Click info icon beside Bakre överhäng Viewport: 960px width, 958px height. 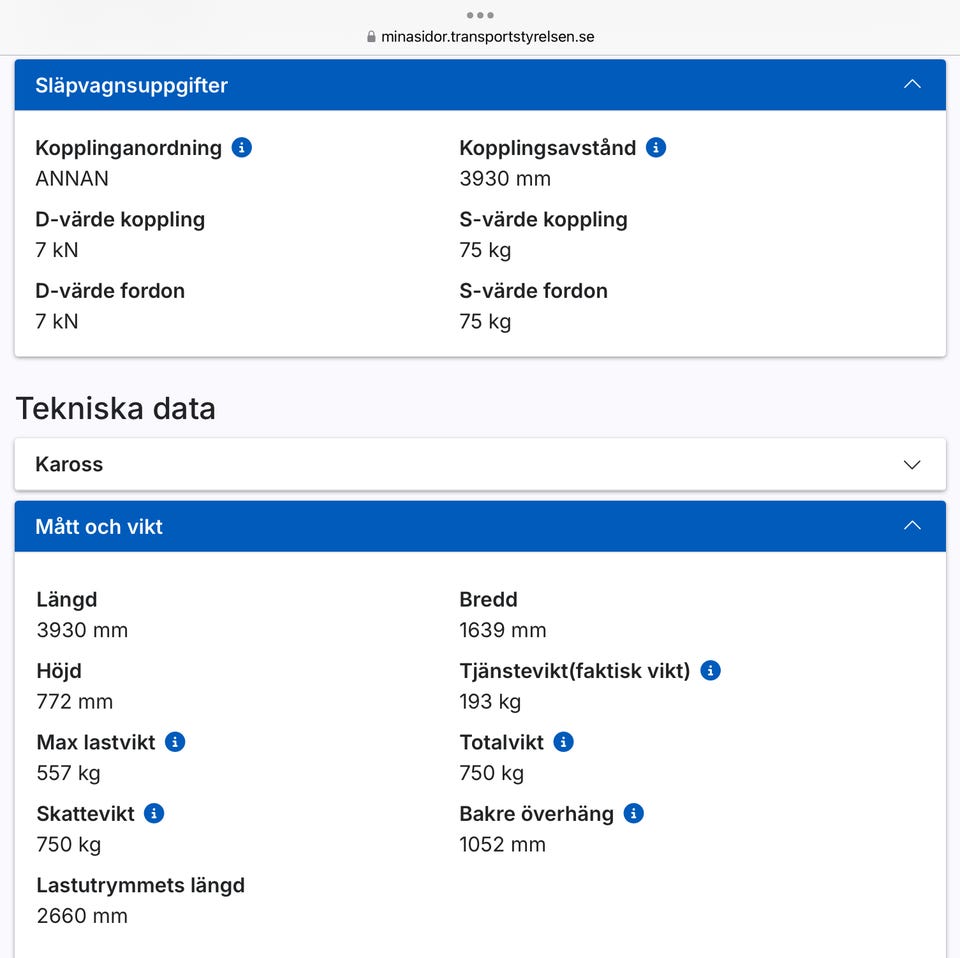[633, 813]
